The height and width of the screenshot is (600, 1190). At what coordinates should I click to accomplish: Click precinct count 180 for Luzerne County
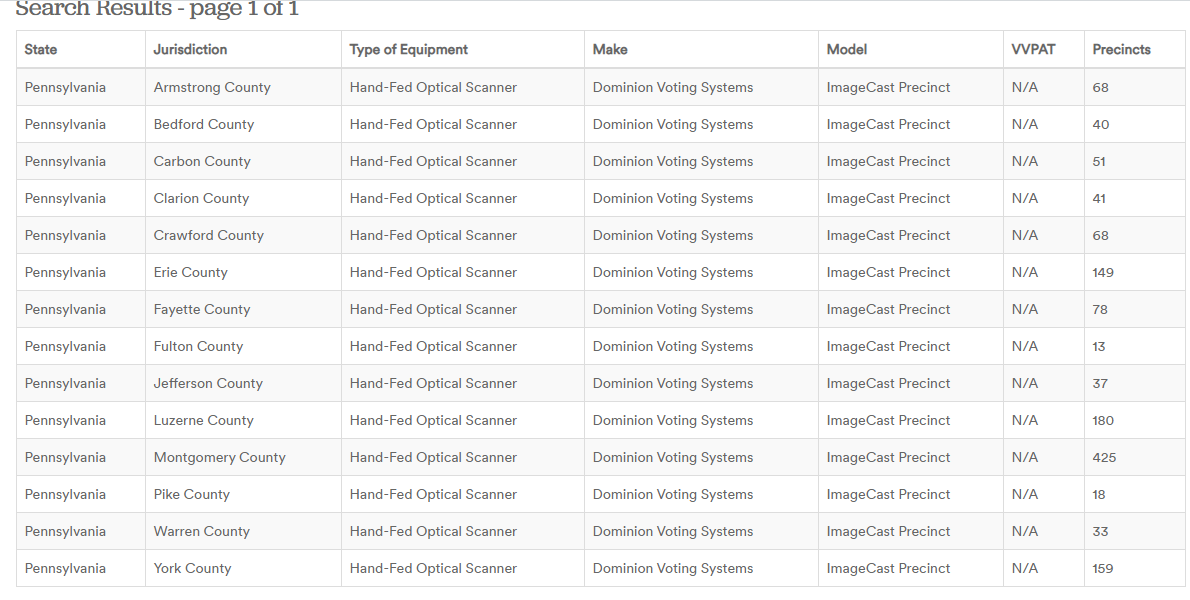(1103, 421)
